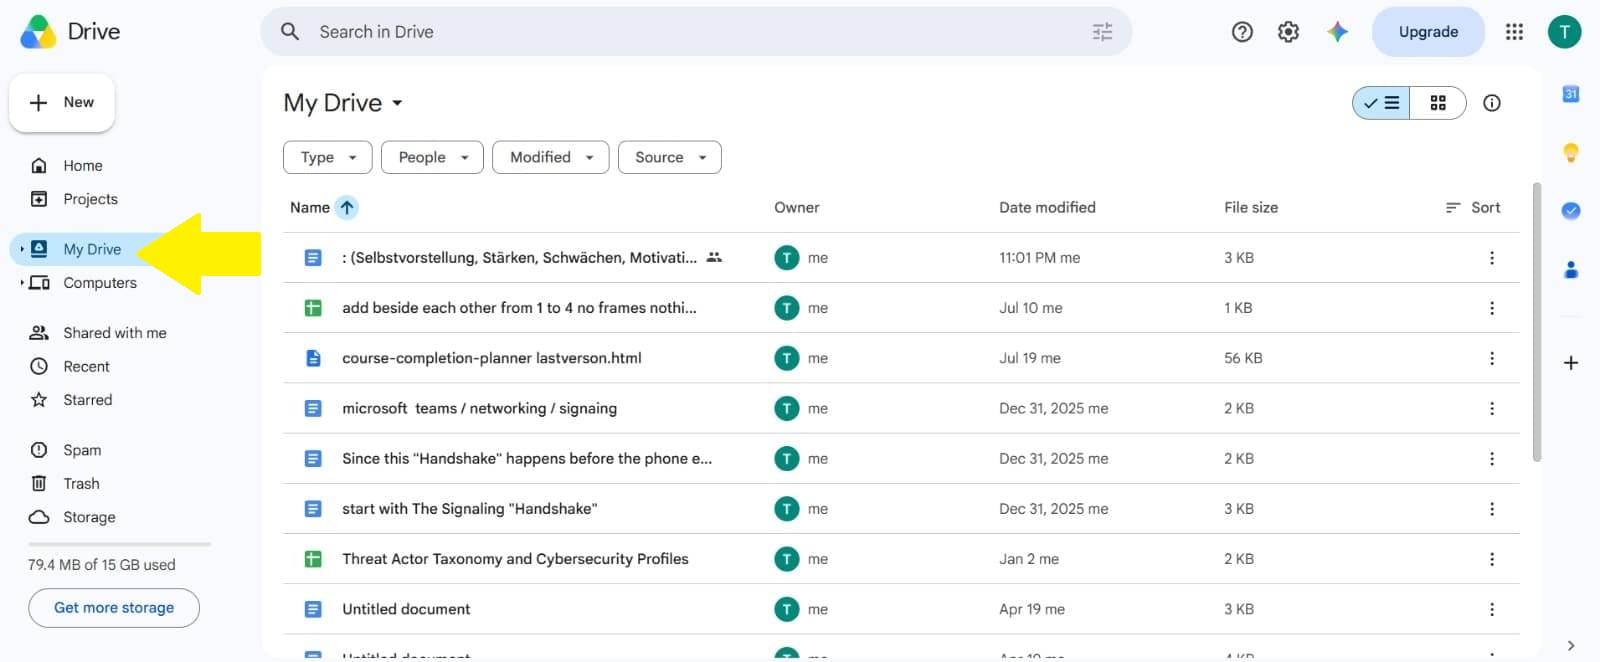Switch to list layout view
This screenshot has width=1600, height=662.
point(1381,103)
